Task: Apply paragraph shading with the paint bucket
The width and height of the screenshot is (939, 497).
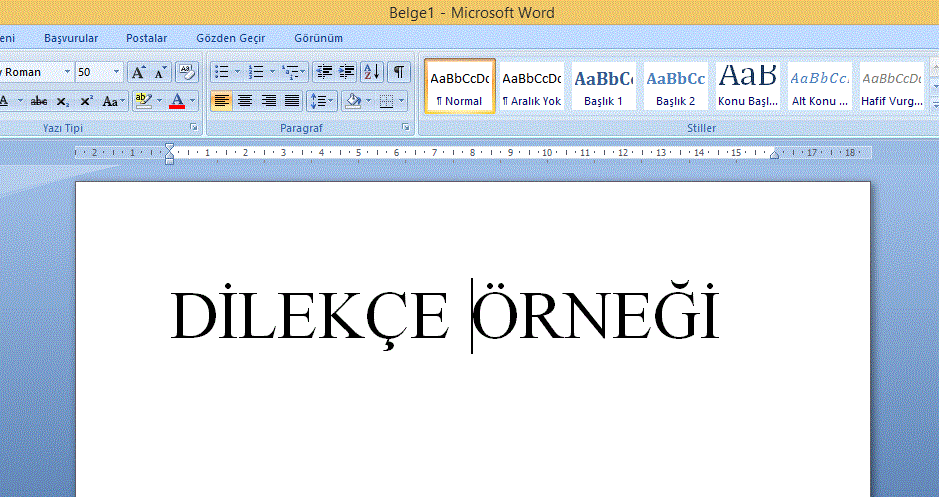Action: pos(353,101)
